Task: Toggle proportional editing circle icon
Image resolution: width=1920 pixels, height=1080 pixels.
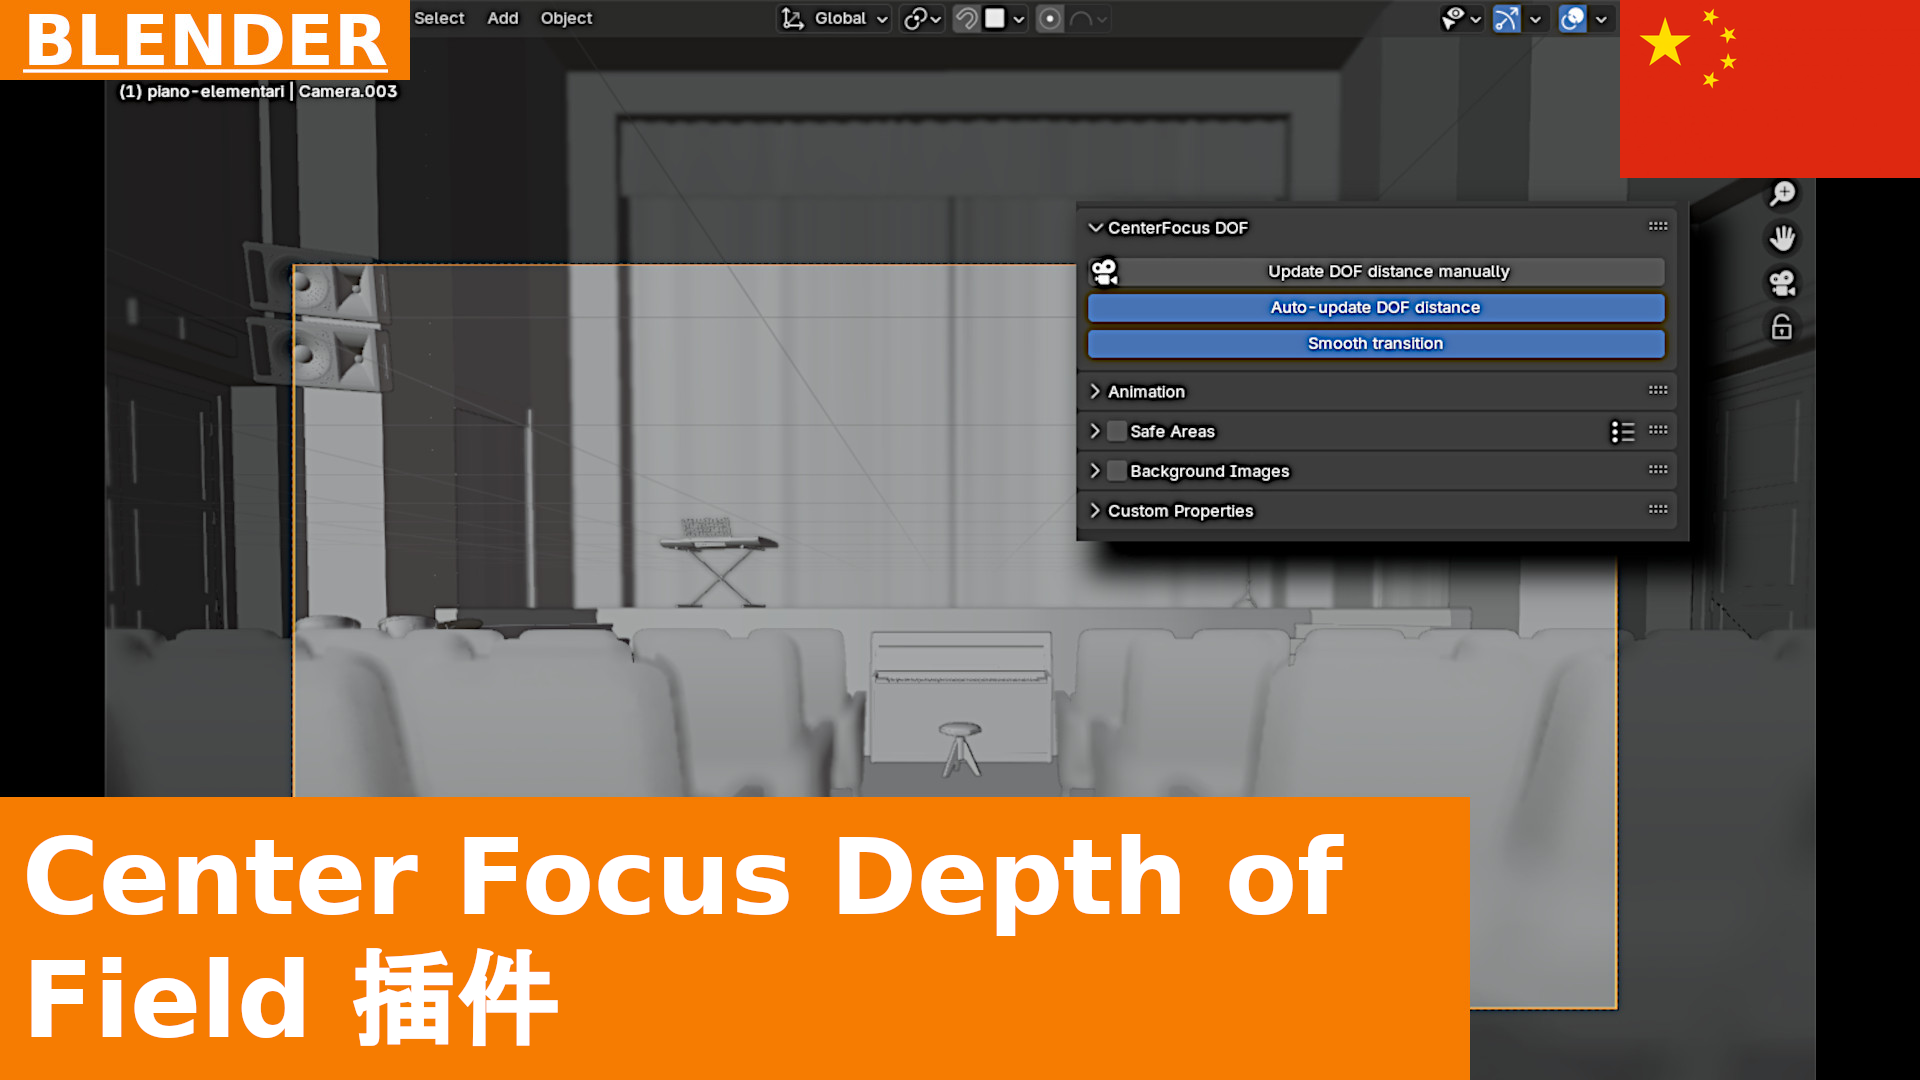Action: click(1049, 18)
